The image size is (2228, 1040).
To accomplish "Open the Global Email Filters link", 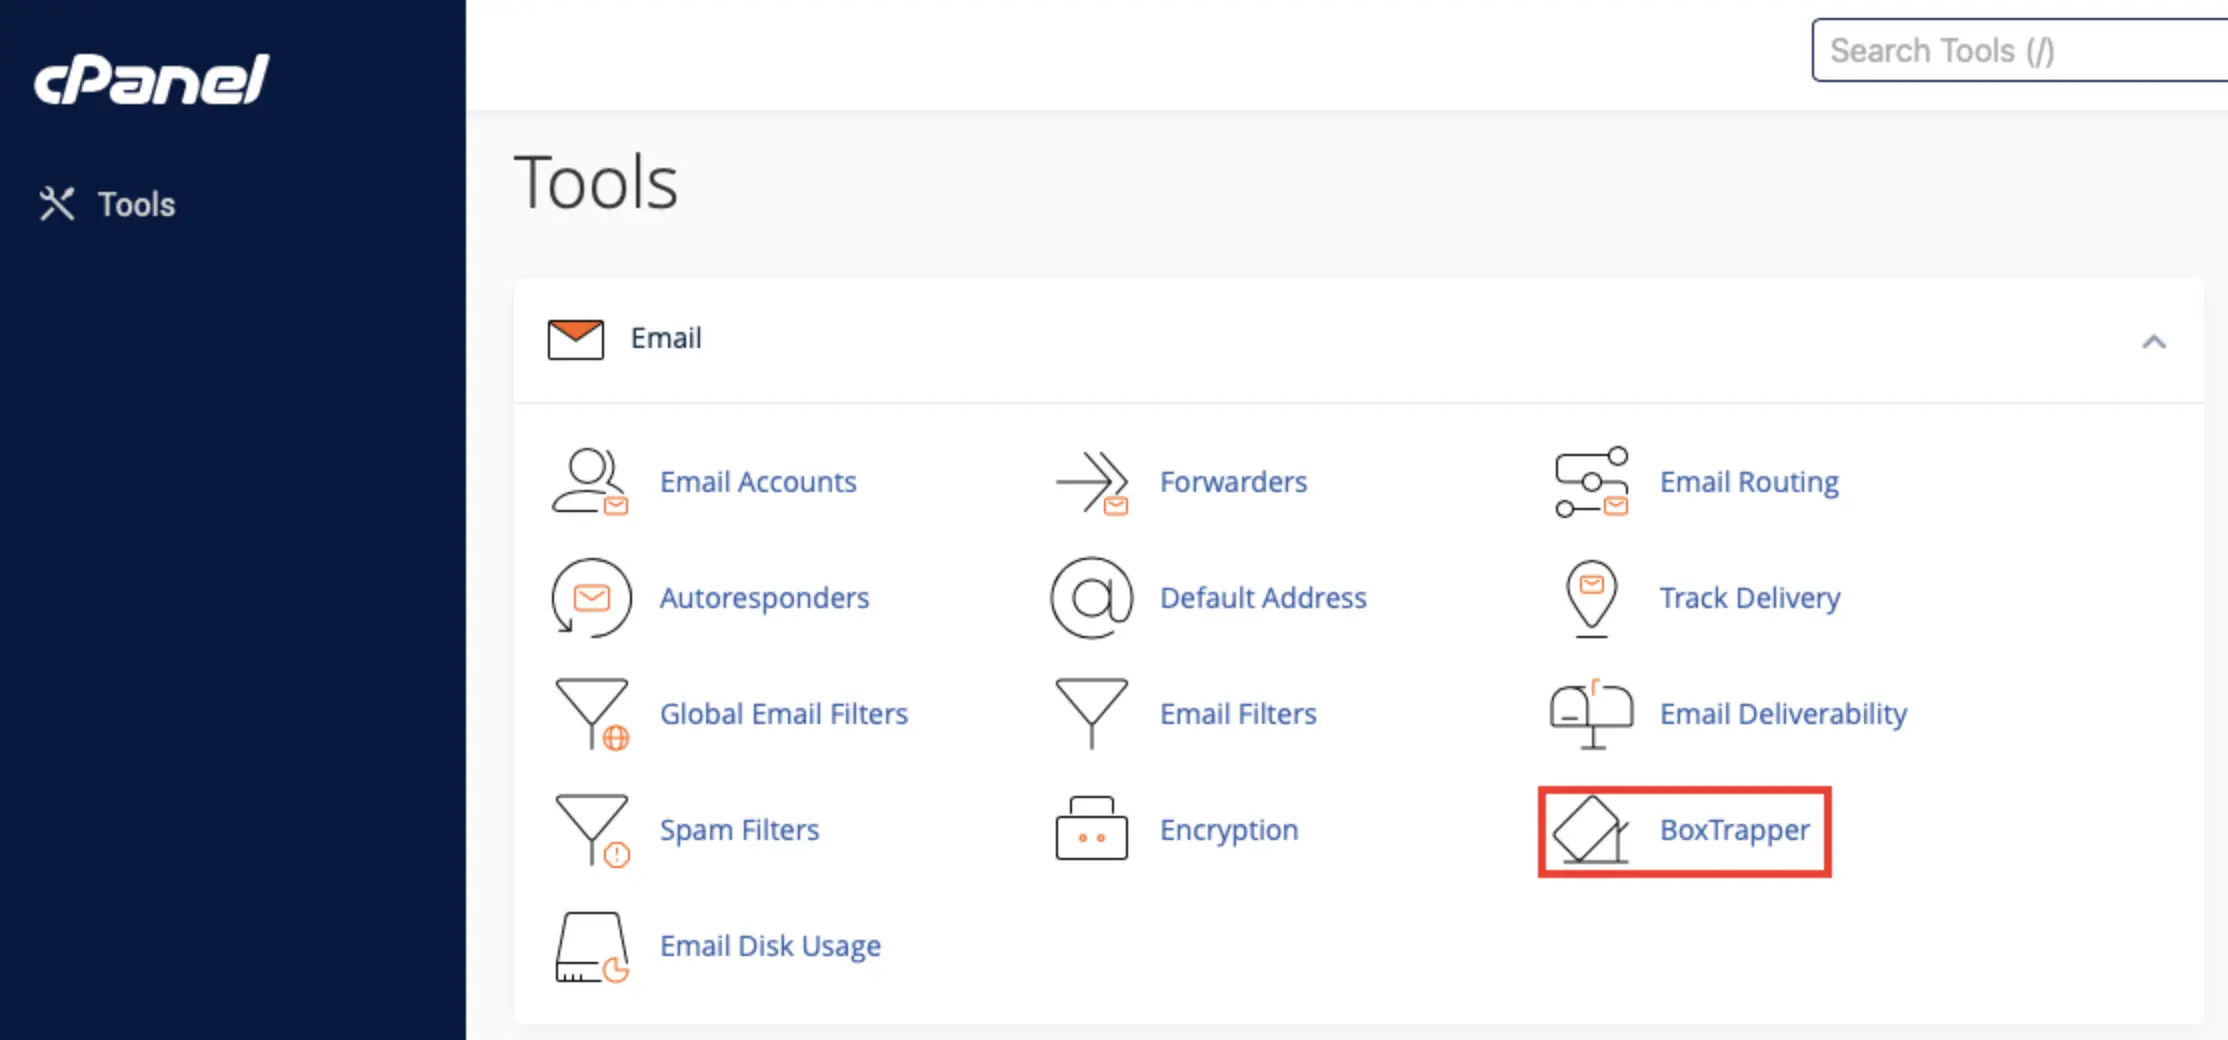I will pyautogui.click(x=784, y=714).
